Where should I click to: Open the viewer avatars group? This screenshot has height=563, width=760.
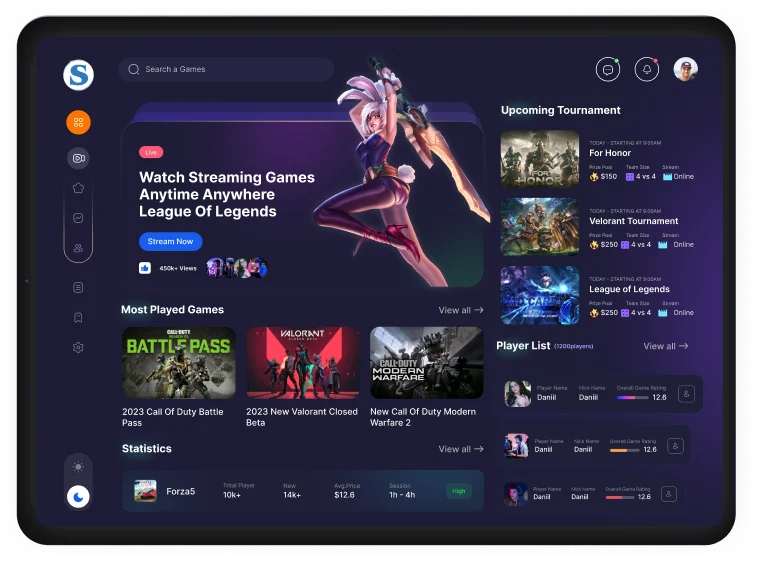click(237, 268)
